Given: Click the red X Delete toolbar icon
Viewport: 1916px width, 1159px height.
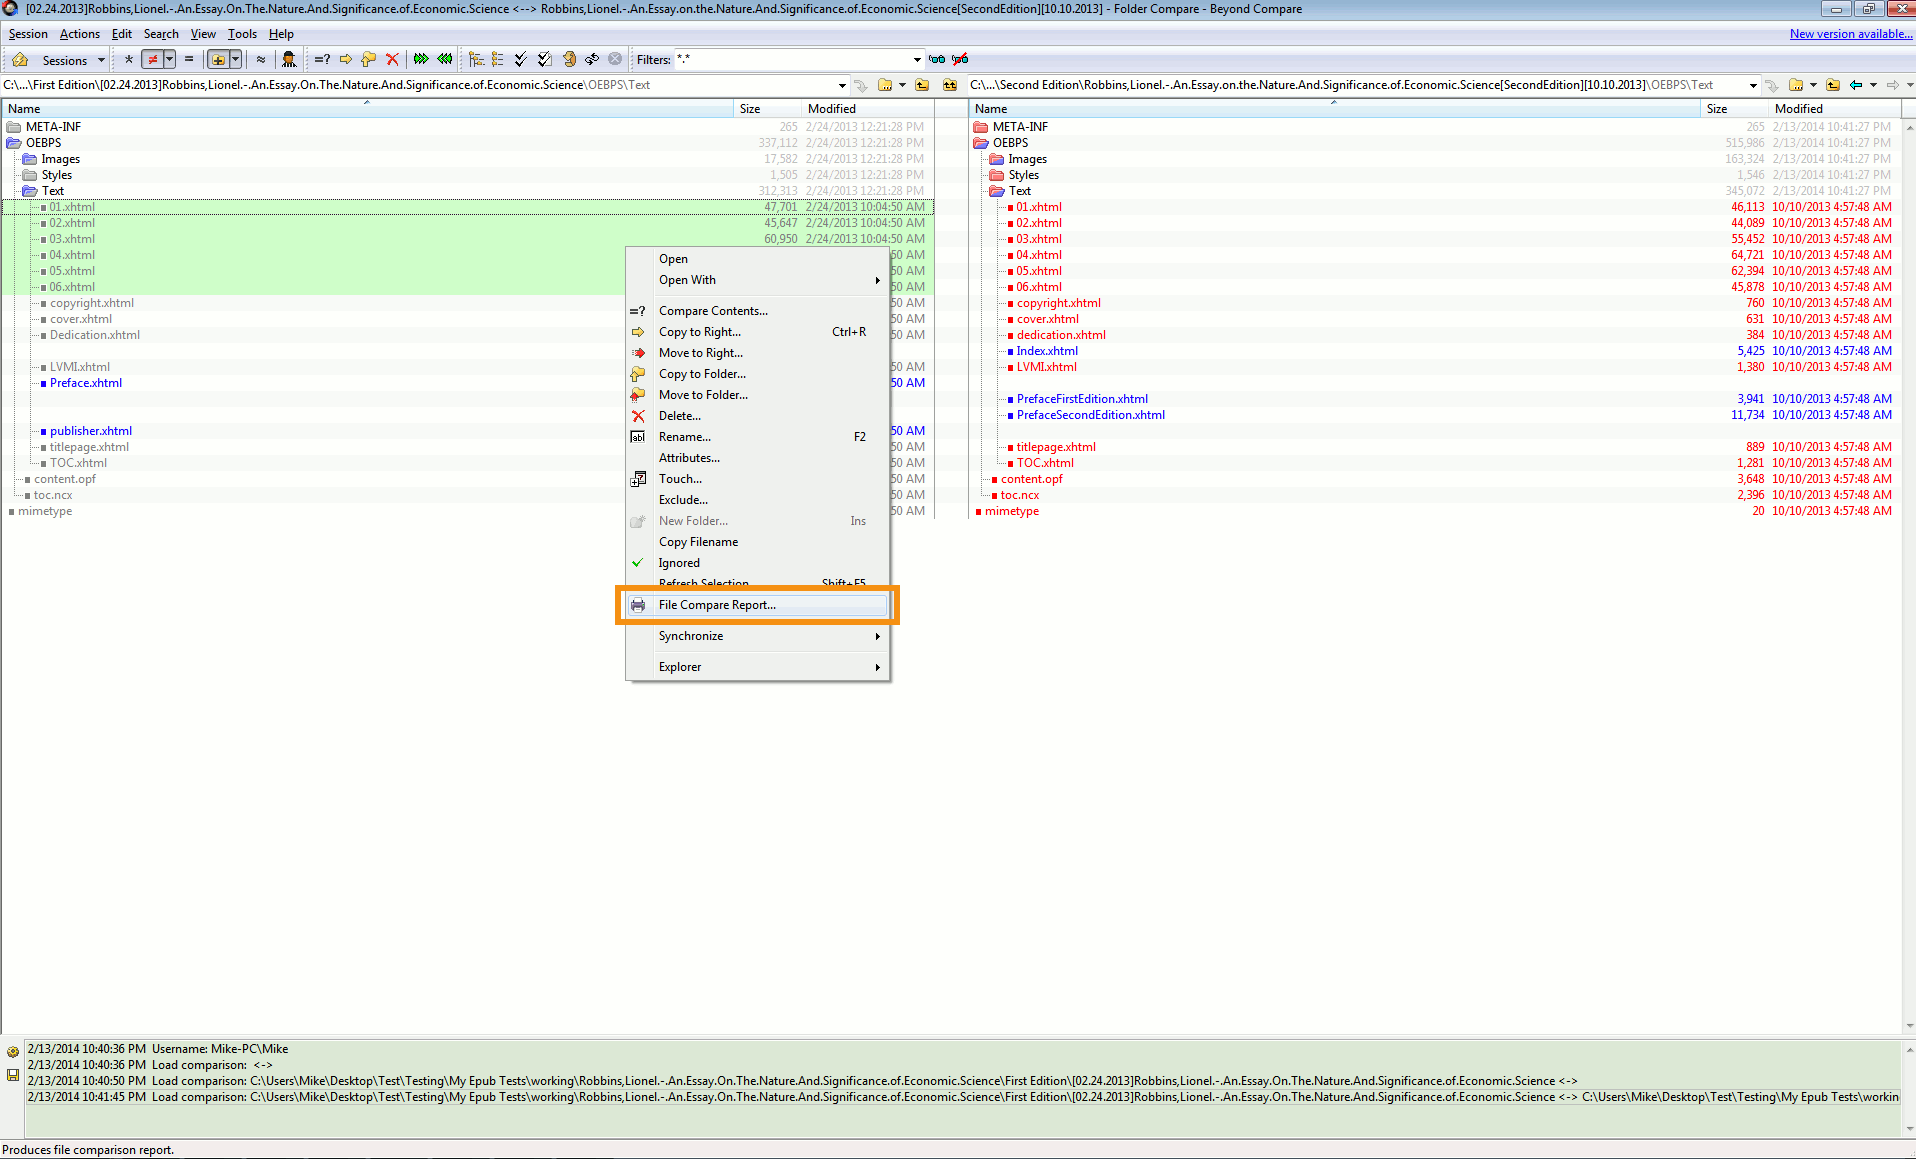Looking at the screenshot, I should (392, 60).
